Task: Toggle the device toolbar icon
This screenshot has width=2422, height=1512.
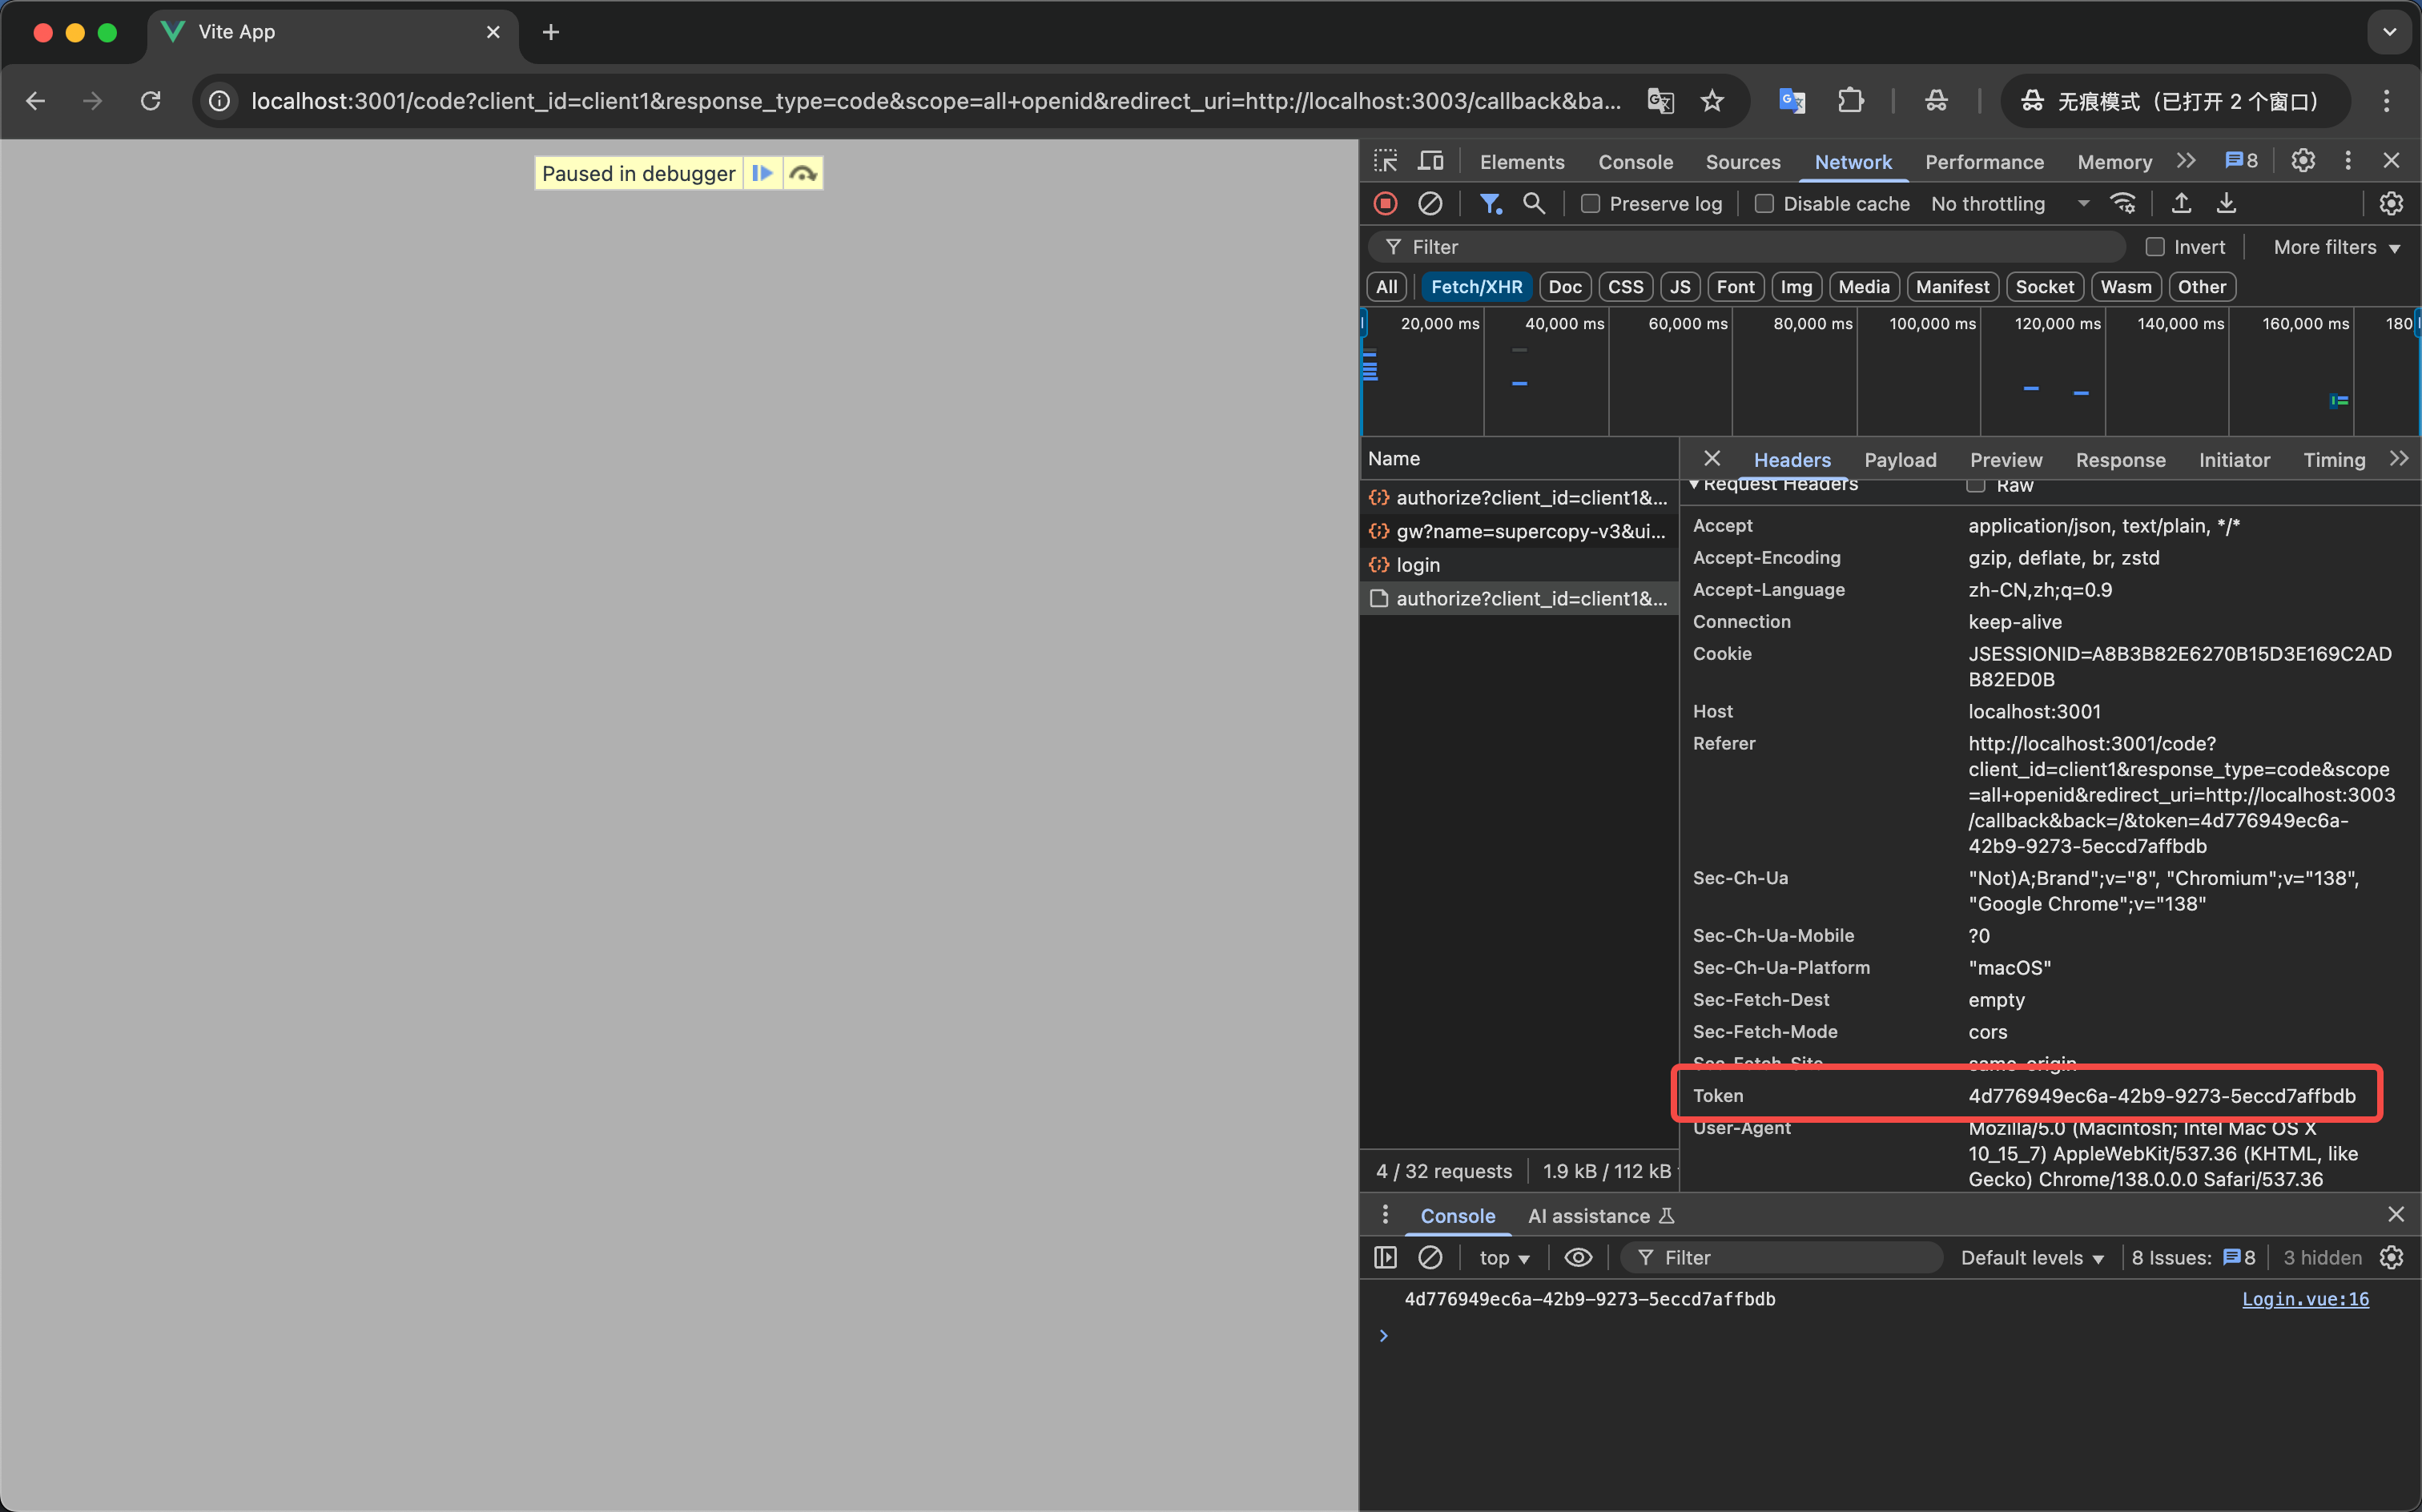Action: click(x=1431, y=161)
